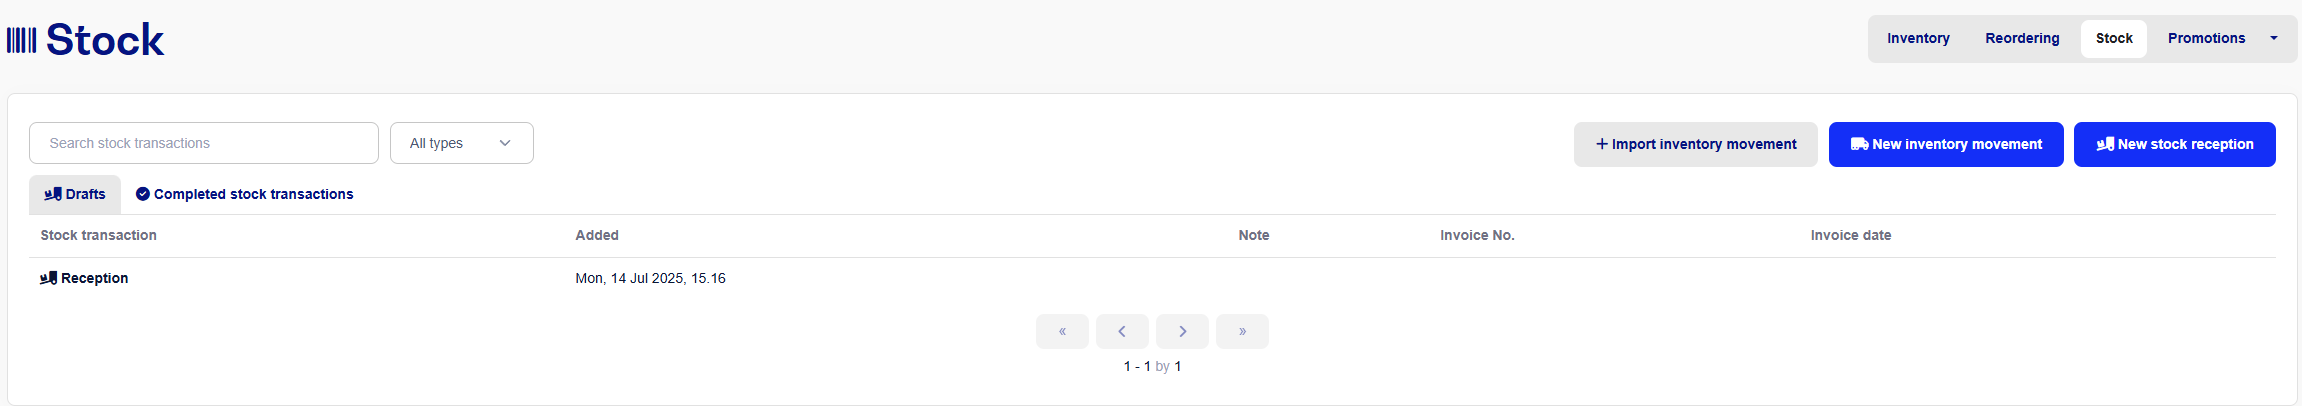The width and height of the screenshot is (2302, 406).
Task: Click the forklift icon on New stock reception
Action: pos(2105,144)
